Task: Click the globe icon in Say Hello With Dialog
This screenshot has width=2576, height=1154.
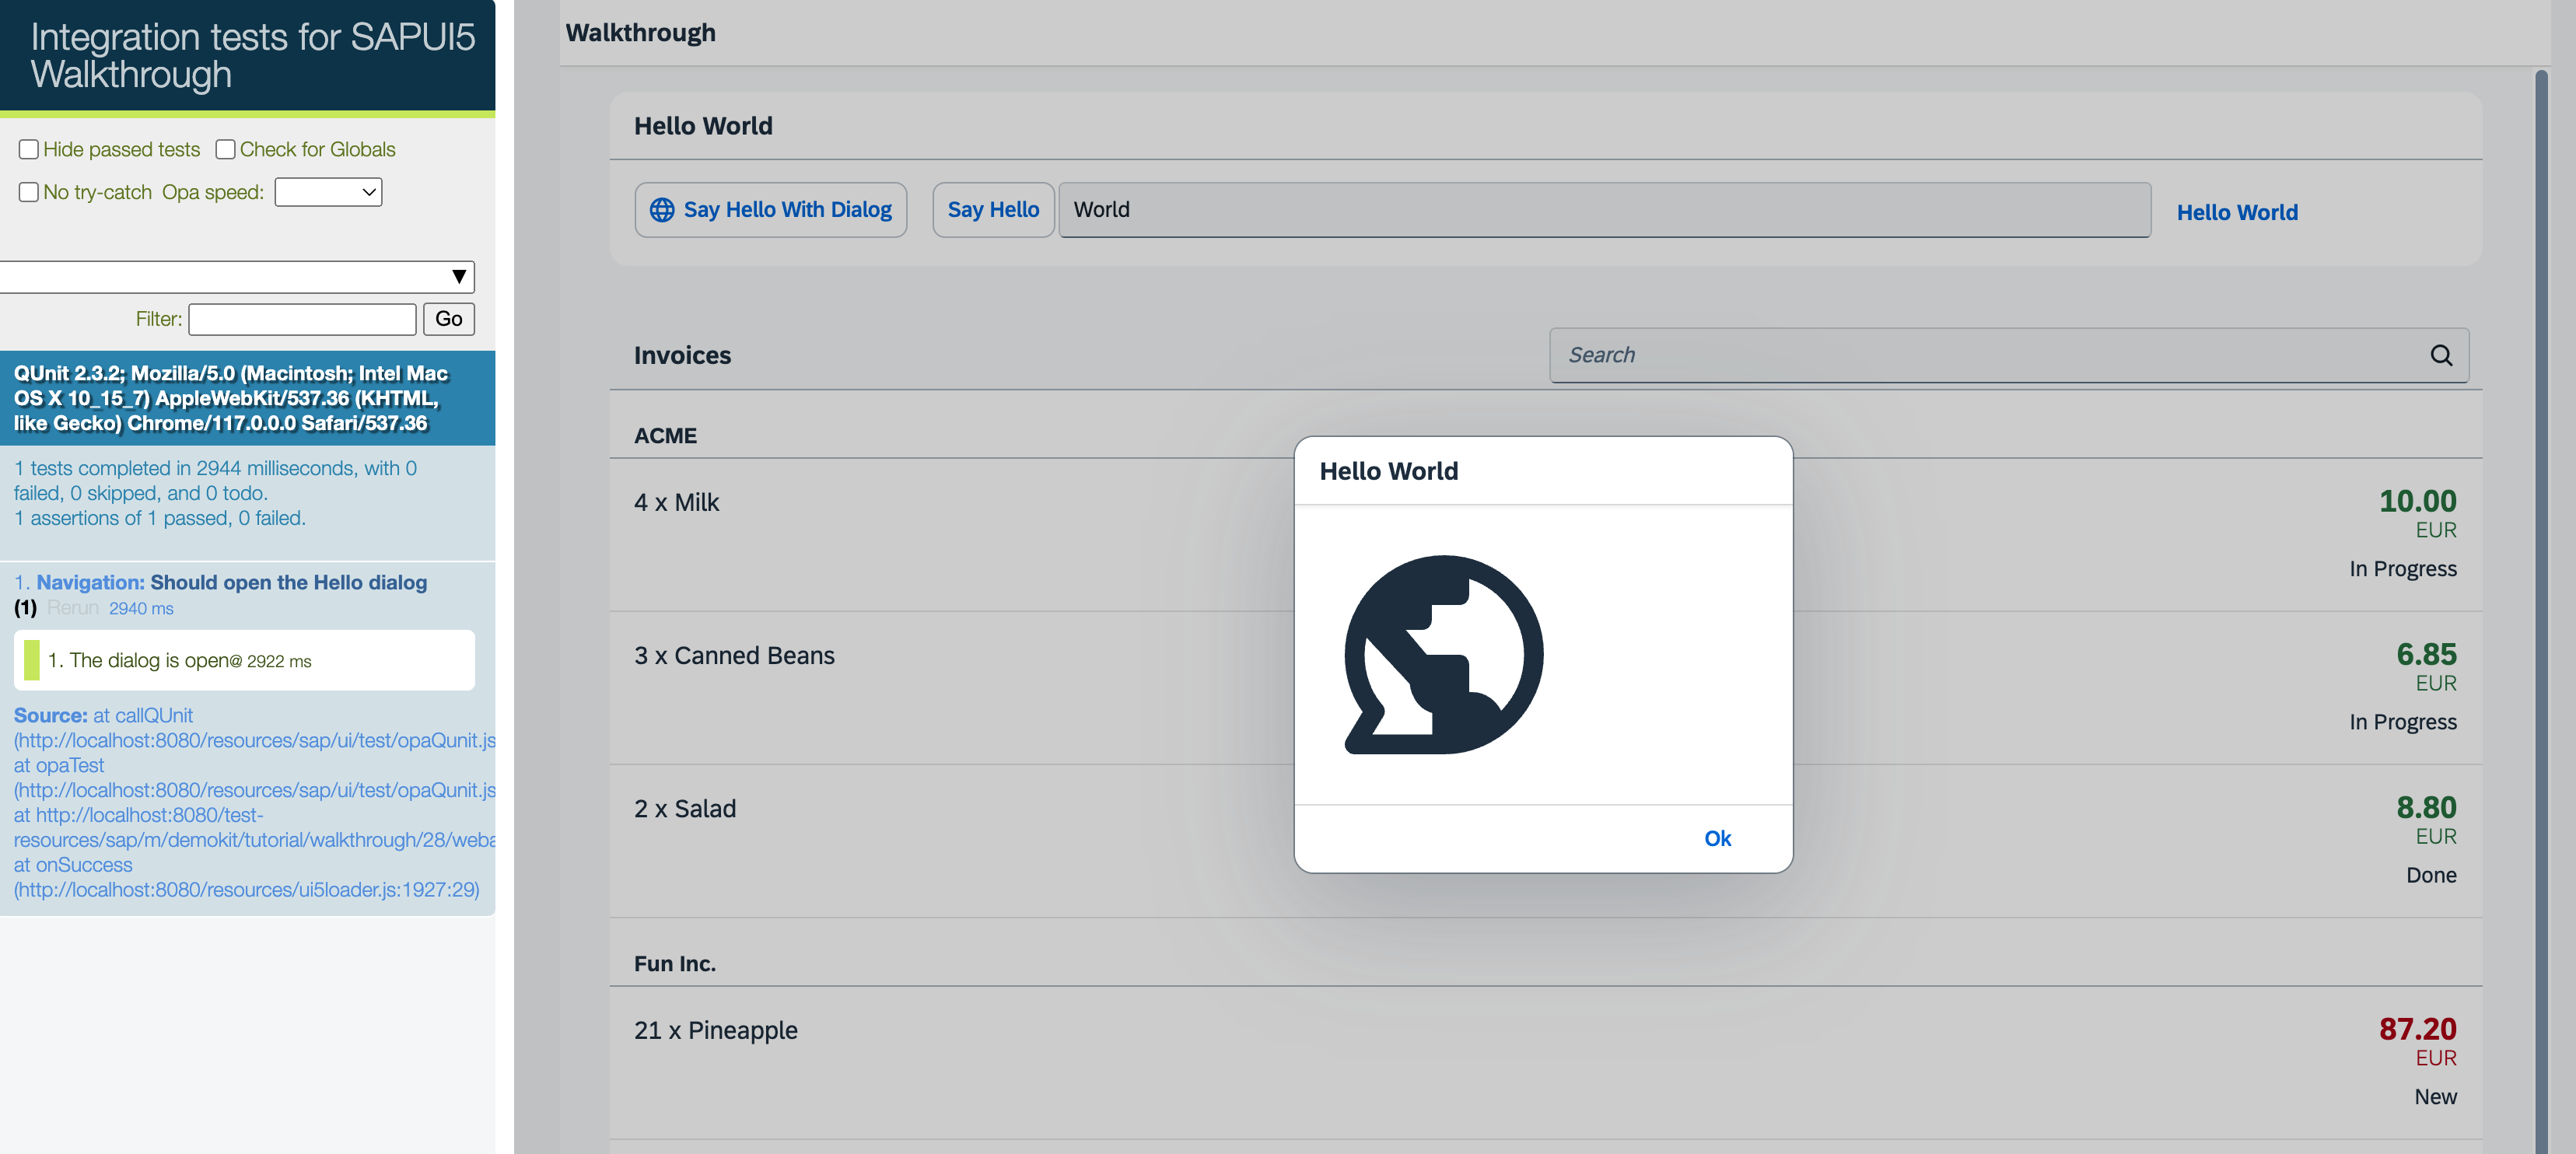Action: point(661,210)
